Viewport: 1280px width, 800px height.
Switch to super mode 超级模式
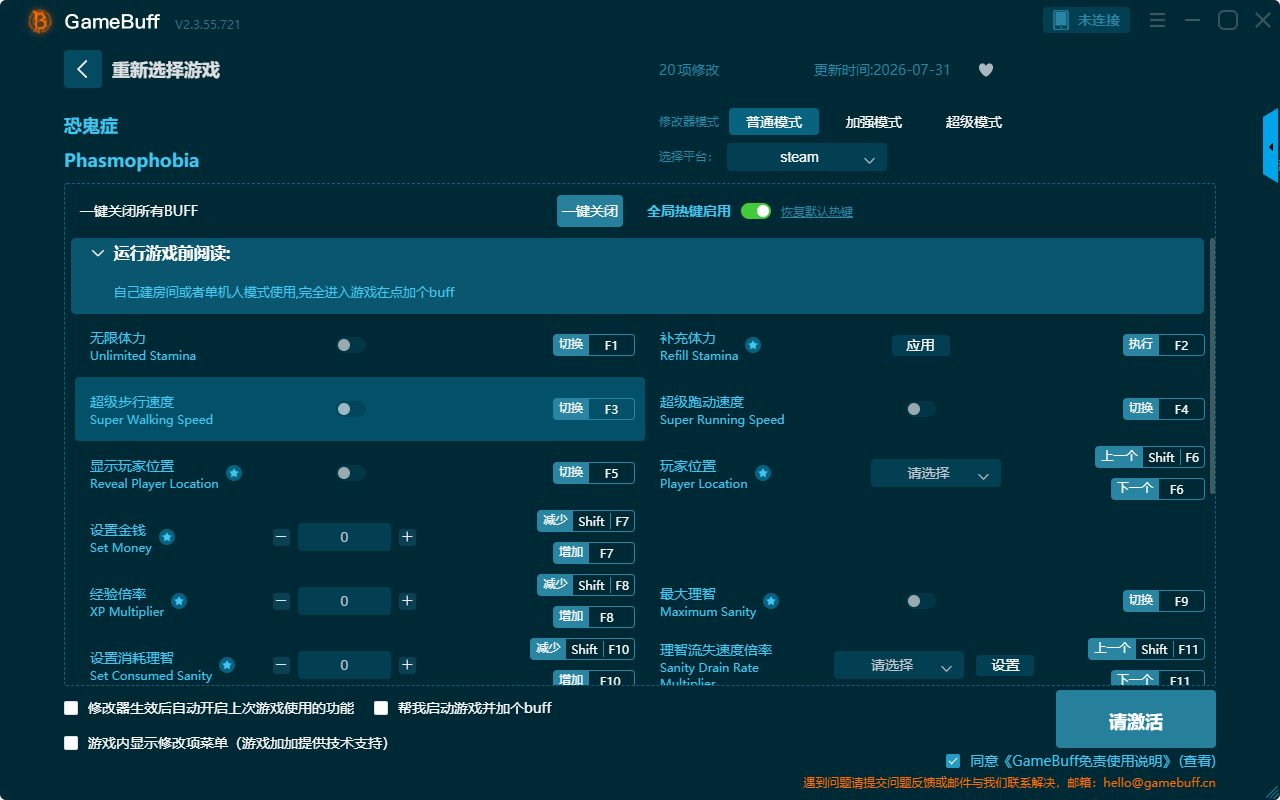974,122
